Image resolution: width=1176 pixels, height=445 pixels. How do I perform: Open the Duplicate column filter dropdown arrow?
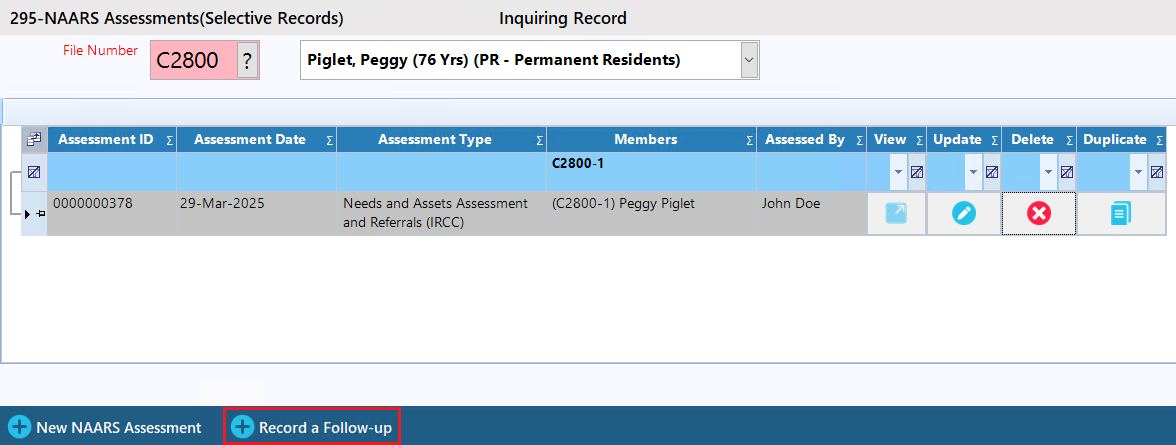tap(1138, 172)
